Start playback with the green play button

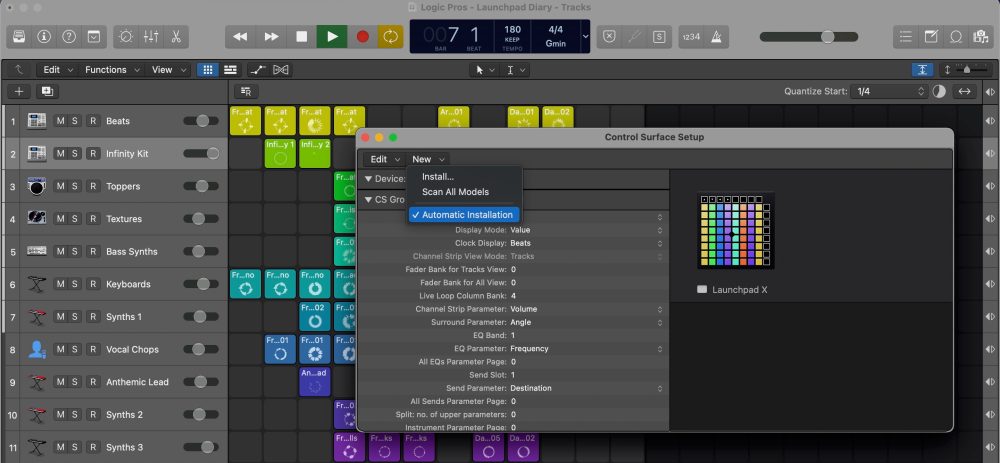tap(332, 37)
